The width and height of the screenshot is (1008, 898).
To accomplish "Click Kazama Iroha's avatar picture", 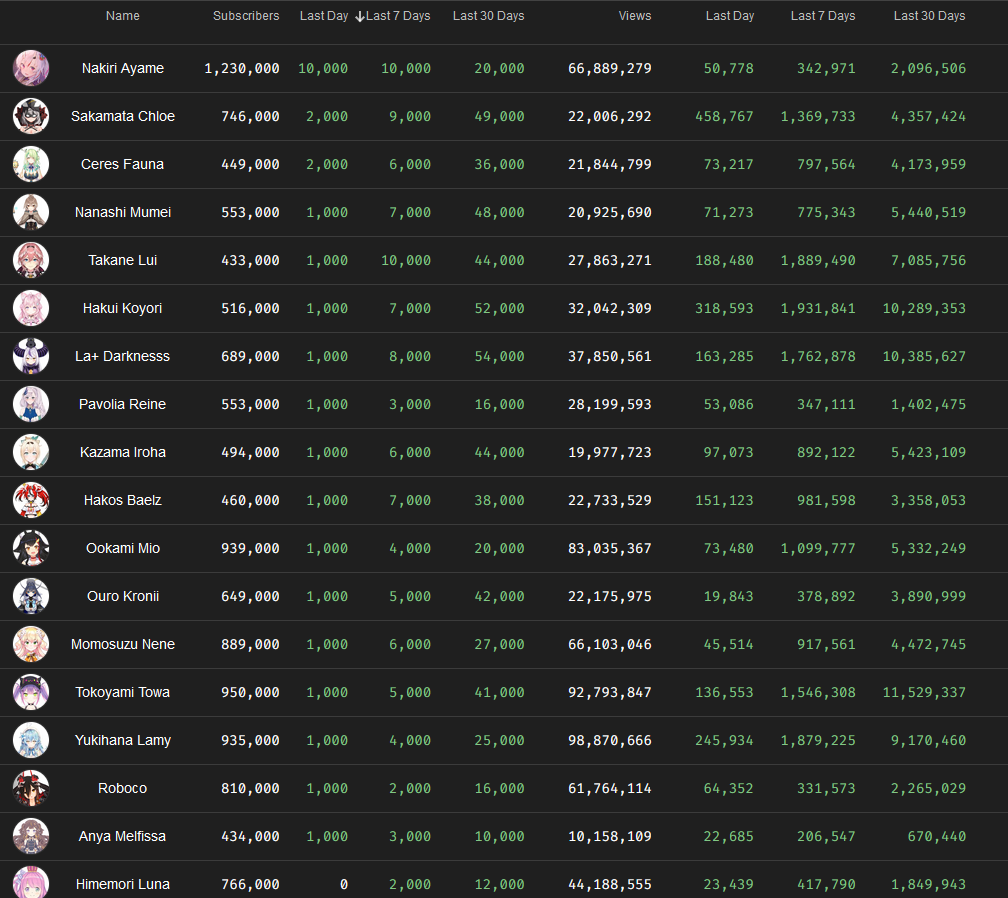I will pyautogui.click(x=31, y=452).
